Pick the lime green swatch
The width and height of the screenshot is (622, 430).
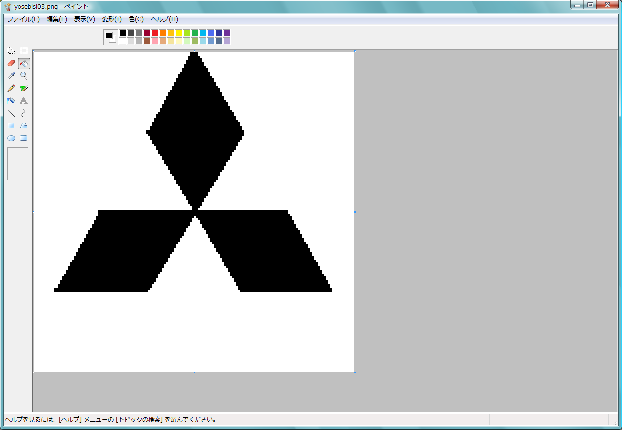[187, 33]
